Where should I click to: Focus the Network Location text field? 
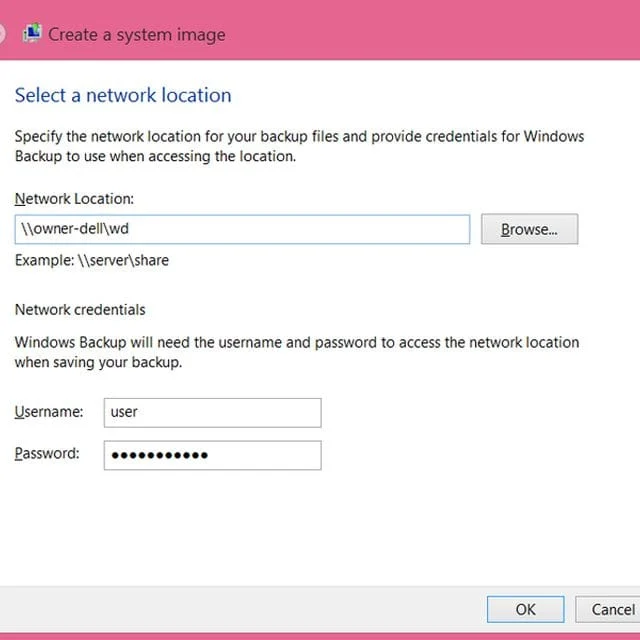point(242,229)
